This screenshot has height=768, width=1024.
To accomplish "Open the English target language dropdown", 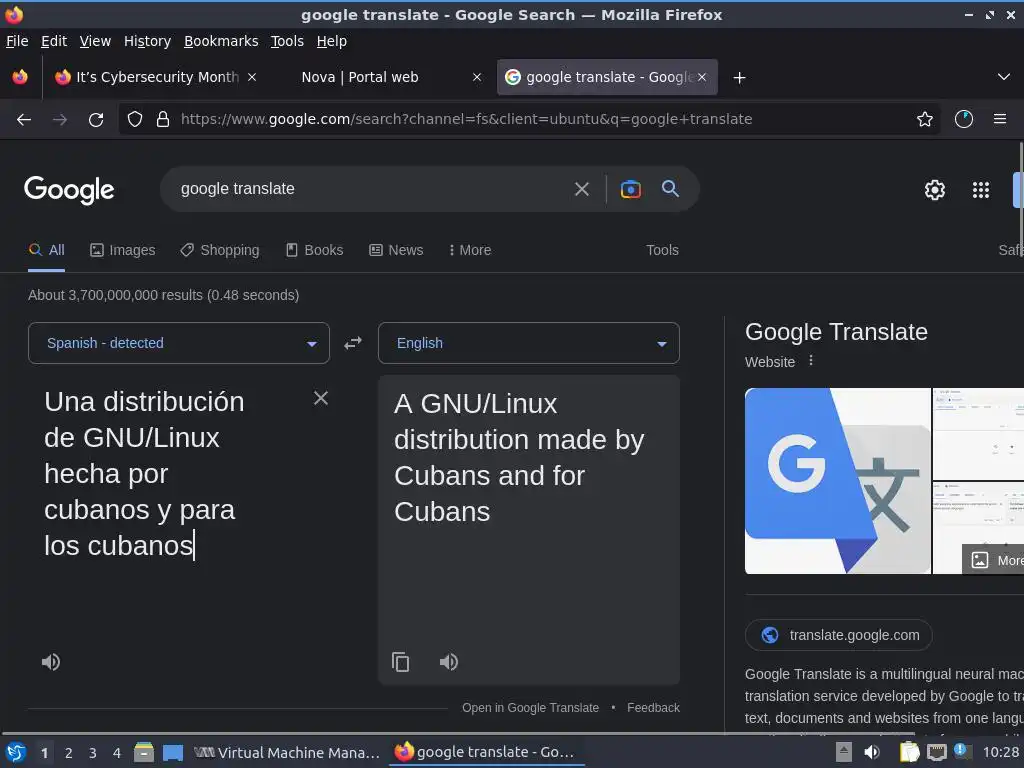I will [x=529, y=343].
